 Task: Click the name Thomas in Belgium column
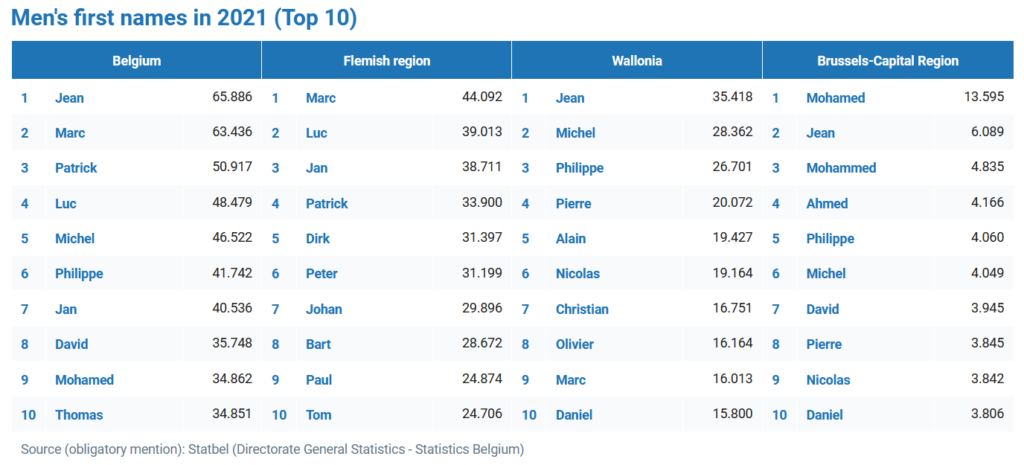click(79, 415)
